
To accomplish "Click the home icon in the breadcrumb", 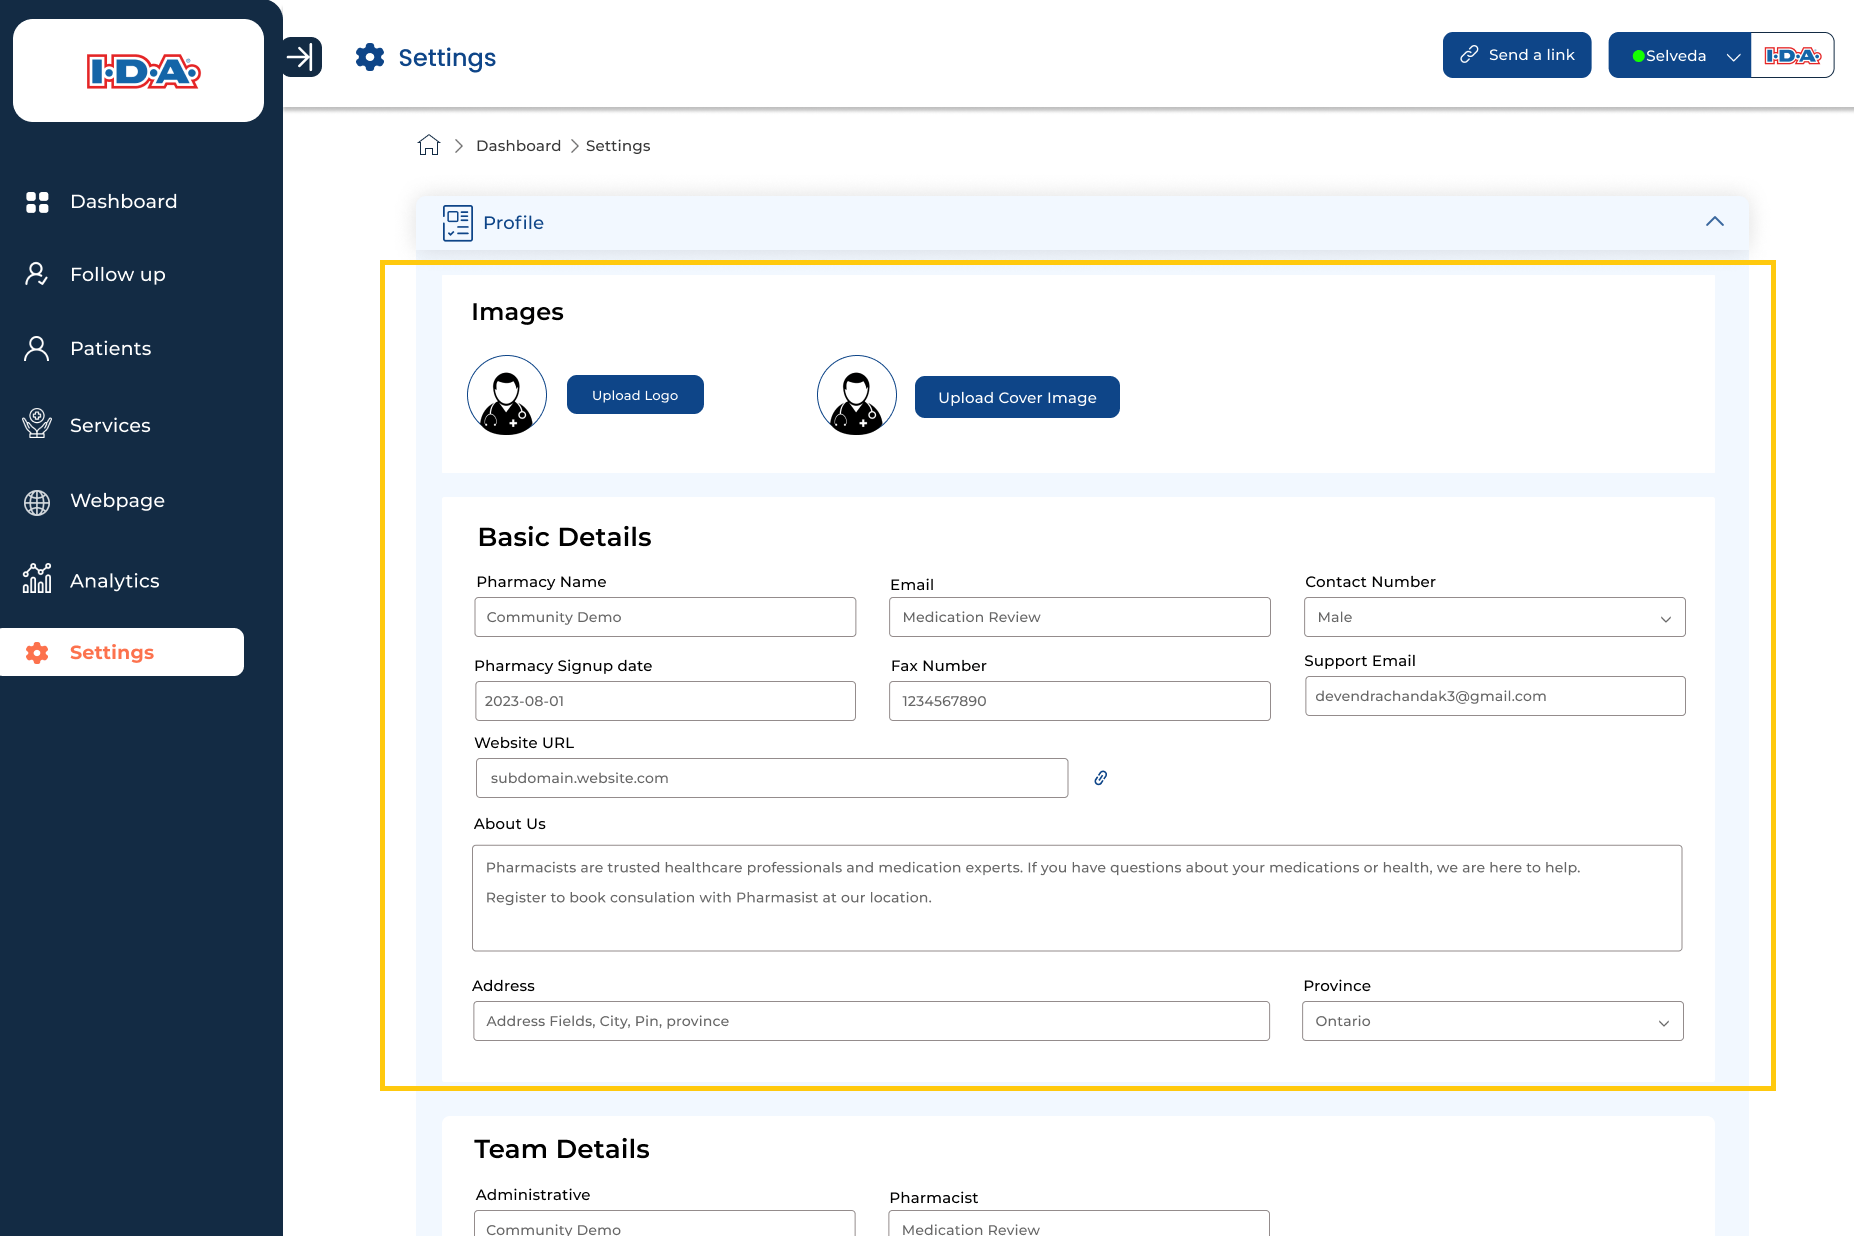I will tap(429, 146).
